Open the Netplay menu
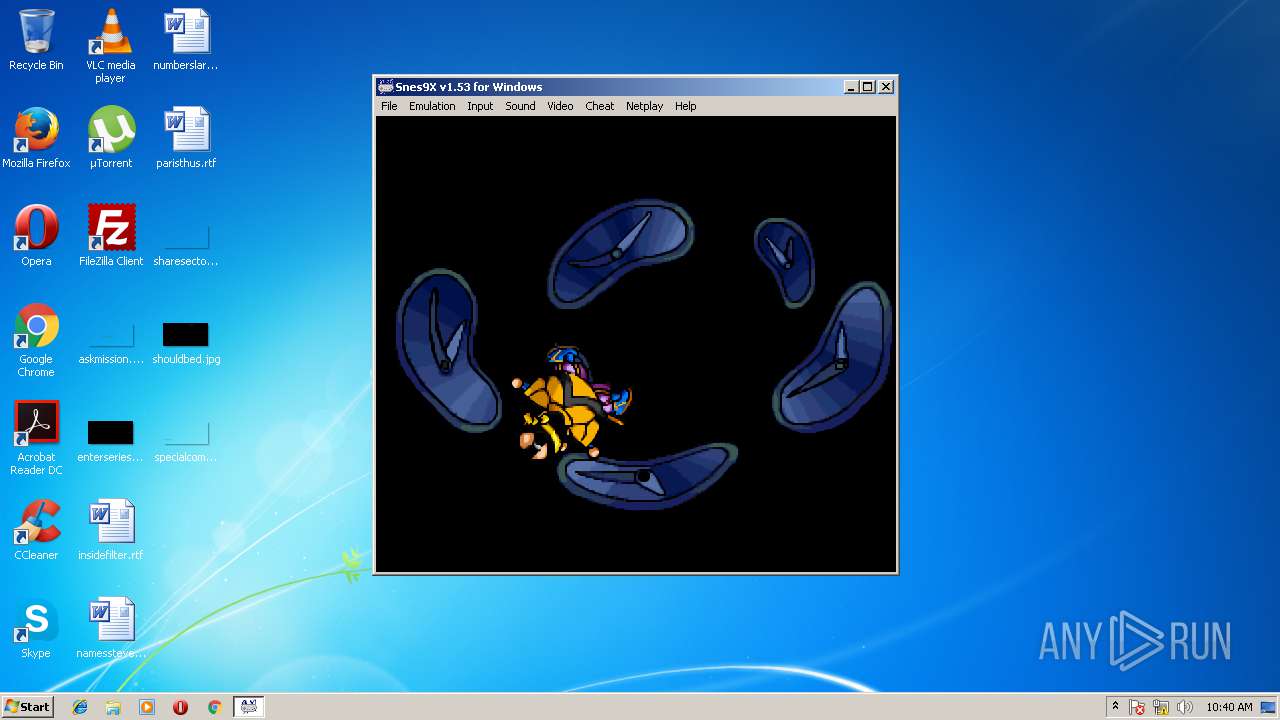 point(644,106)
